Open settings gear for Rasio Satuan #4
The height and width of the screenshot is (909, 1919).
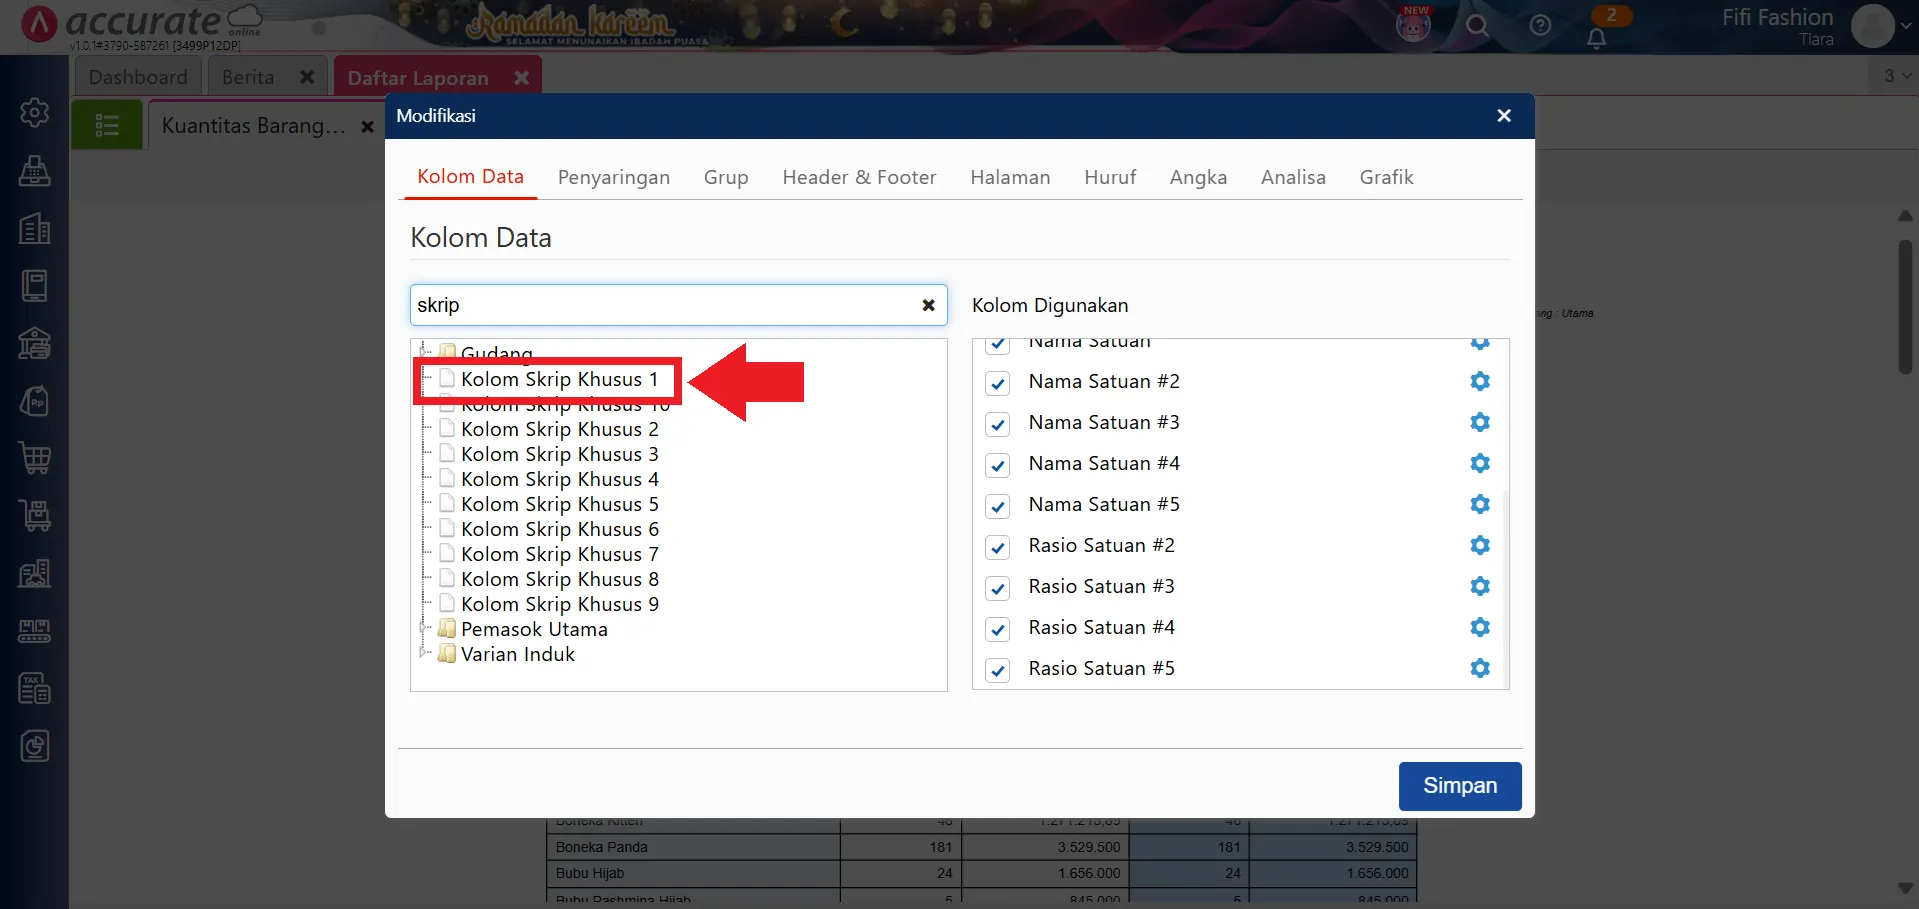tap(1479, 627)
